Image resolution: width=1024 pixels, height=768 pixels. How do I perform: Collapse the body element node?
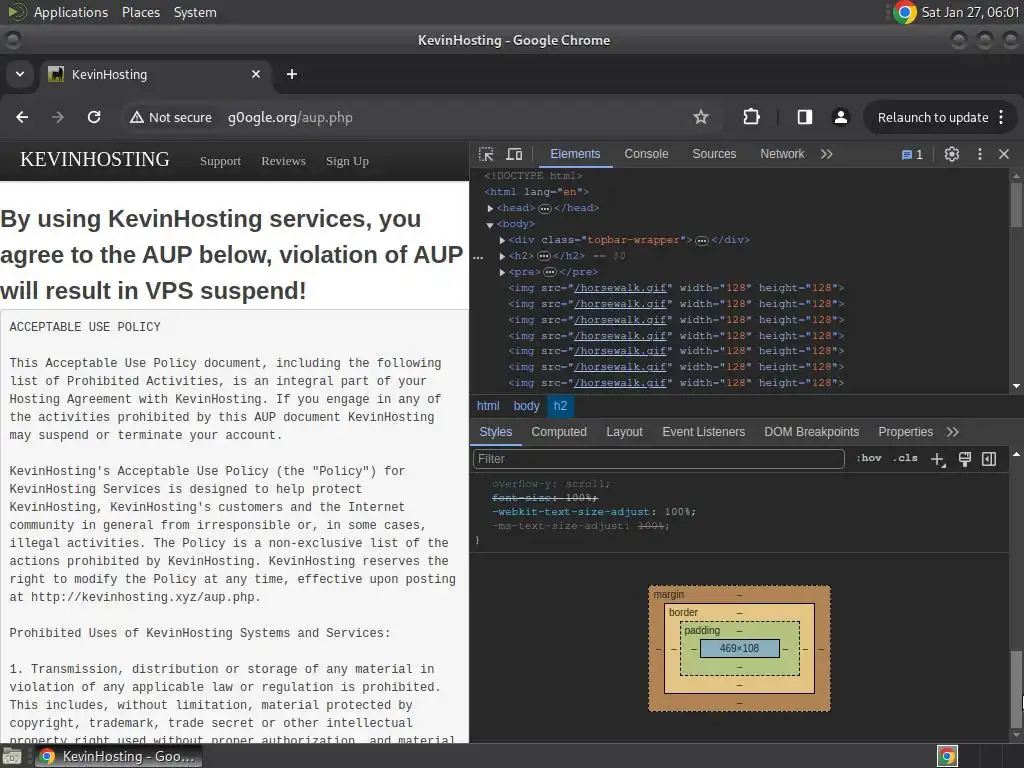tap(490, 225)
